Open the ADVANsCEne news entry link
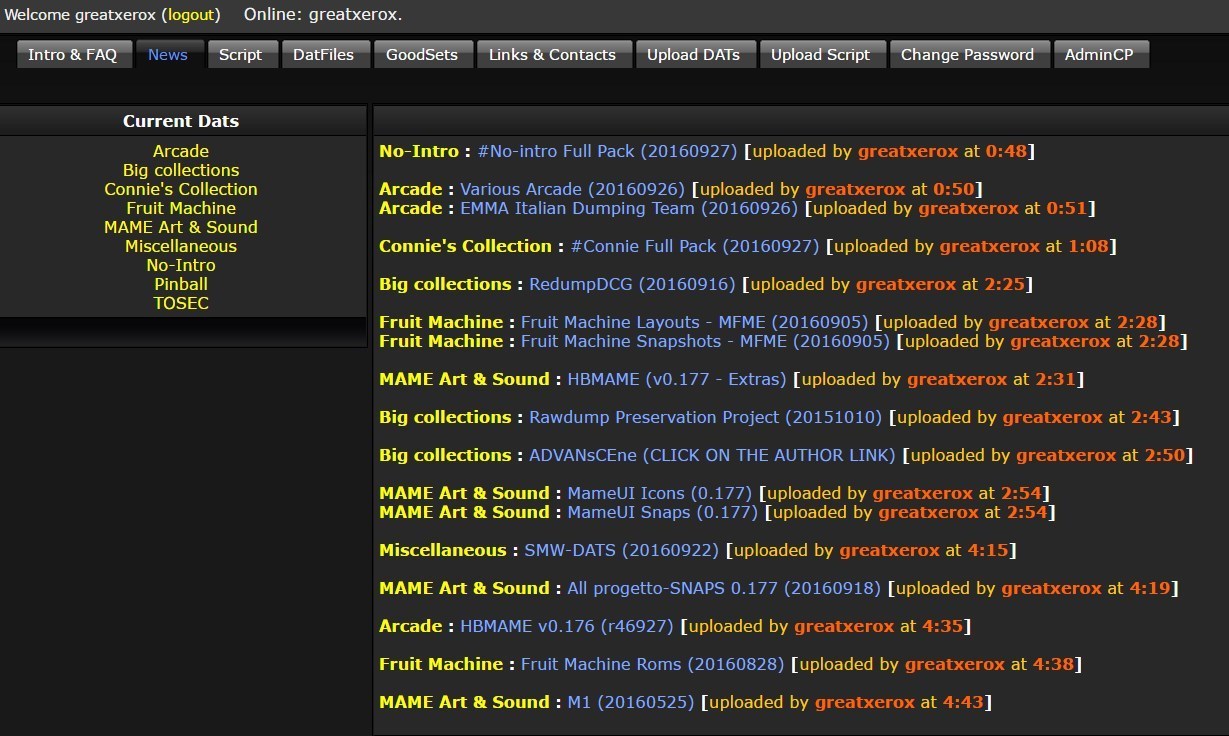 coord(712,455)
